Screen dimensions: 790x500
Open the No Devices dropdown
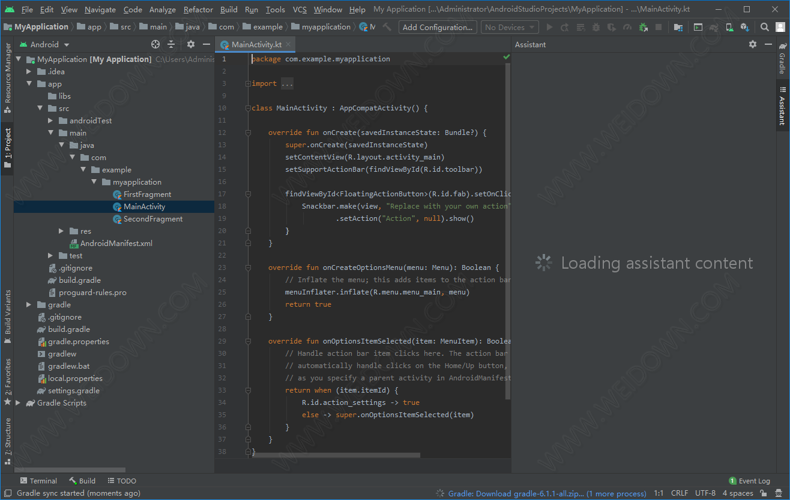pyautogui.click(x=509, y=27)
